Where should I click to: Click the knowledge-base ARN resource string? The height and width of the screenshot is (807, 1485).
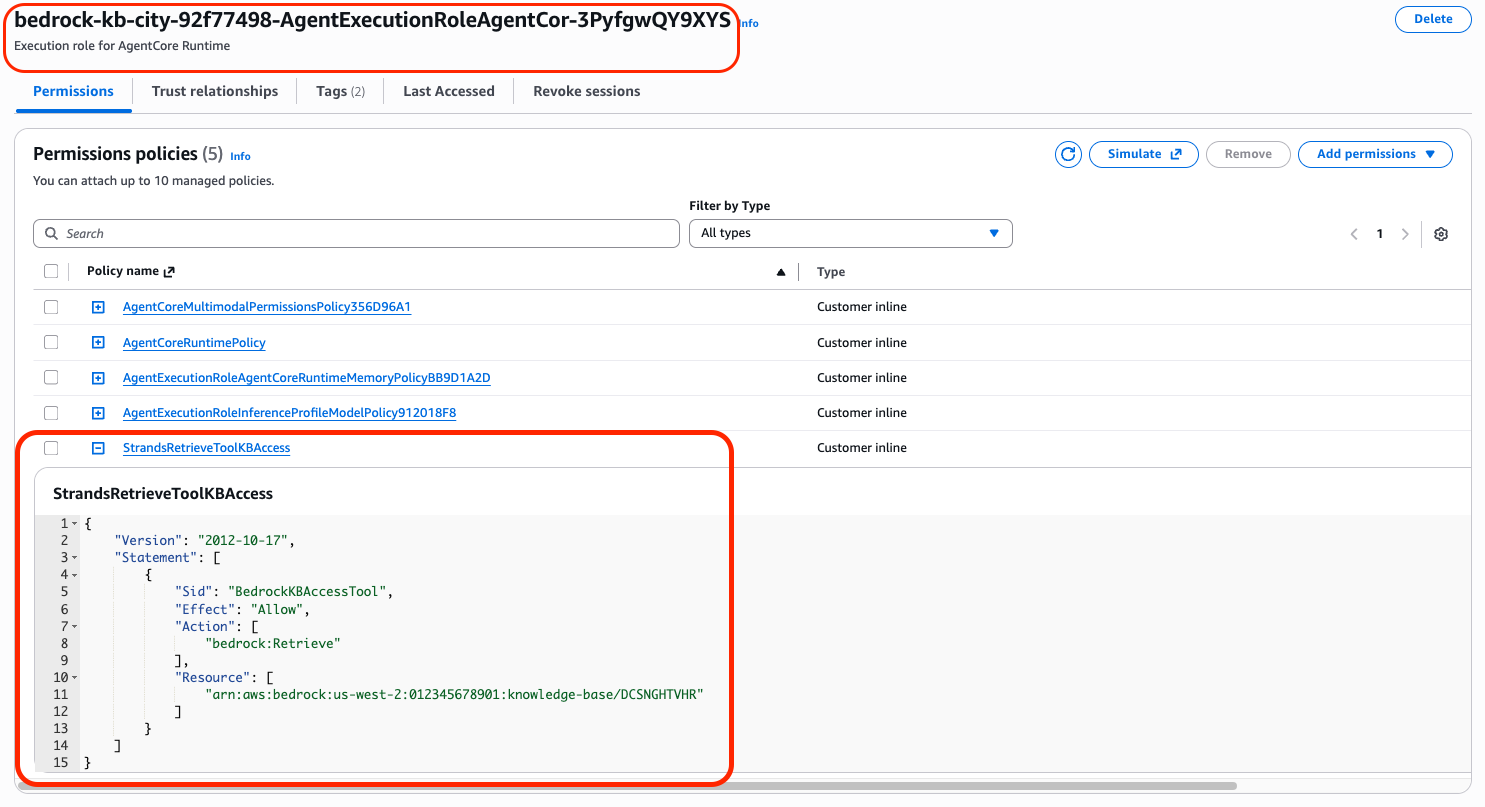point(455,694)
